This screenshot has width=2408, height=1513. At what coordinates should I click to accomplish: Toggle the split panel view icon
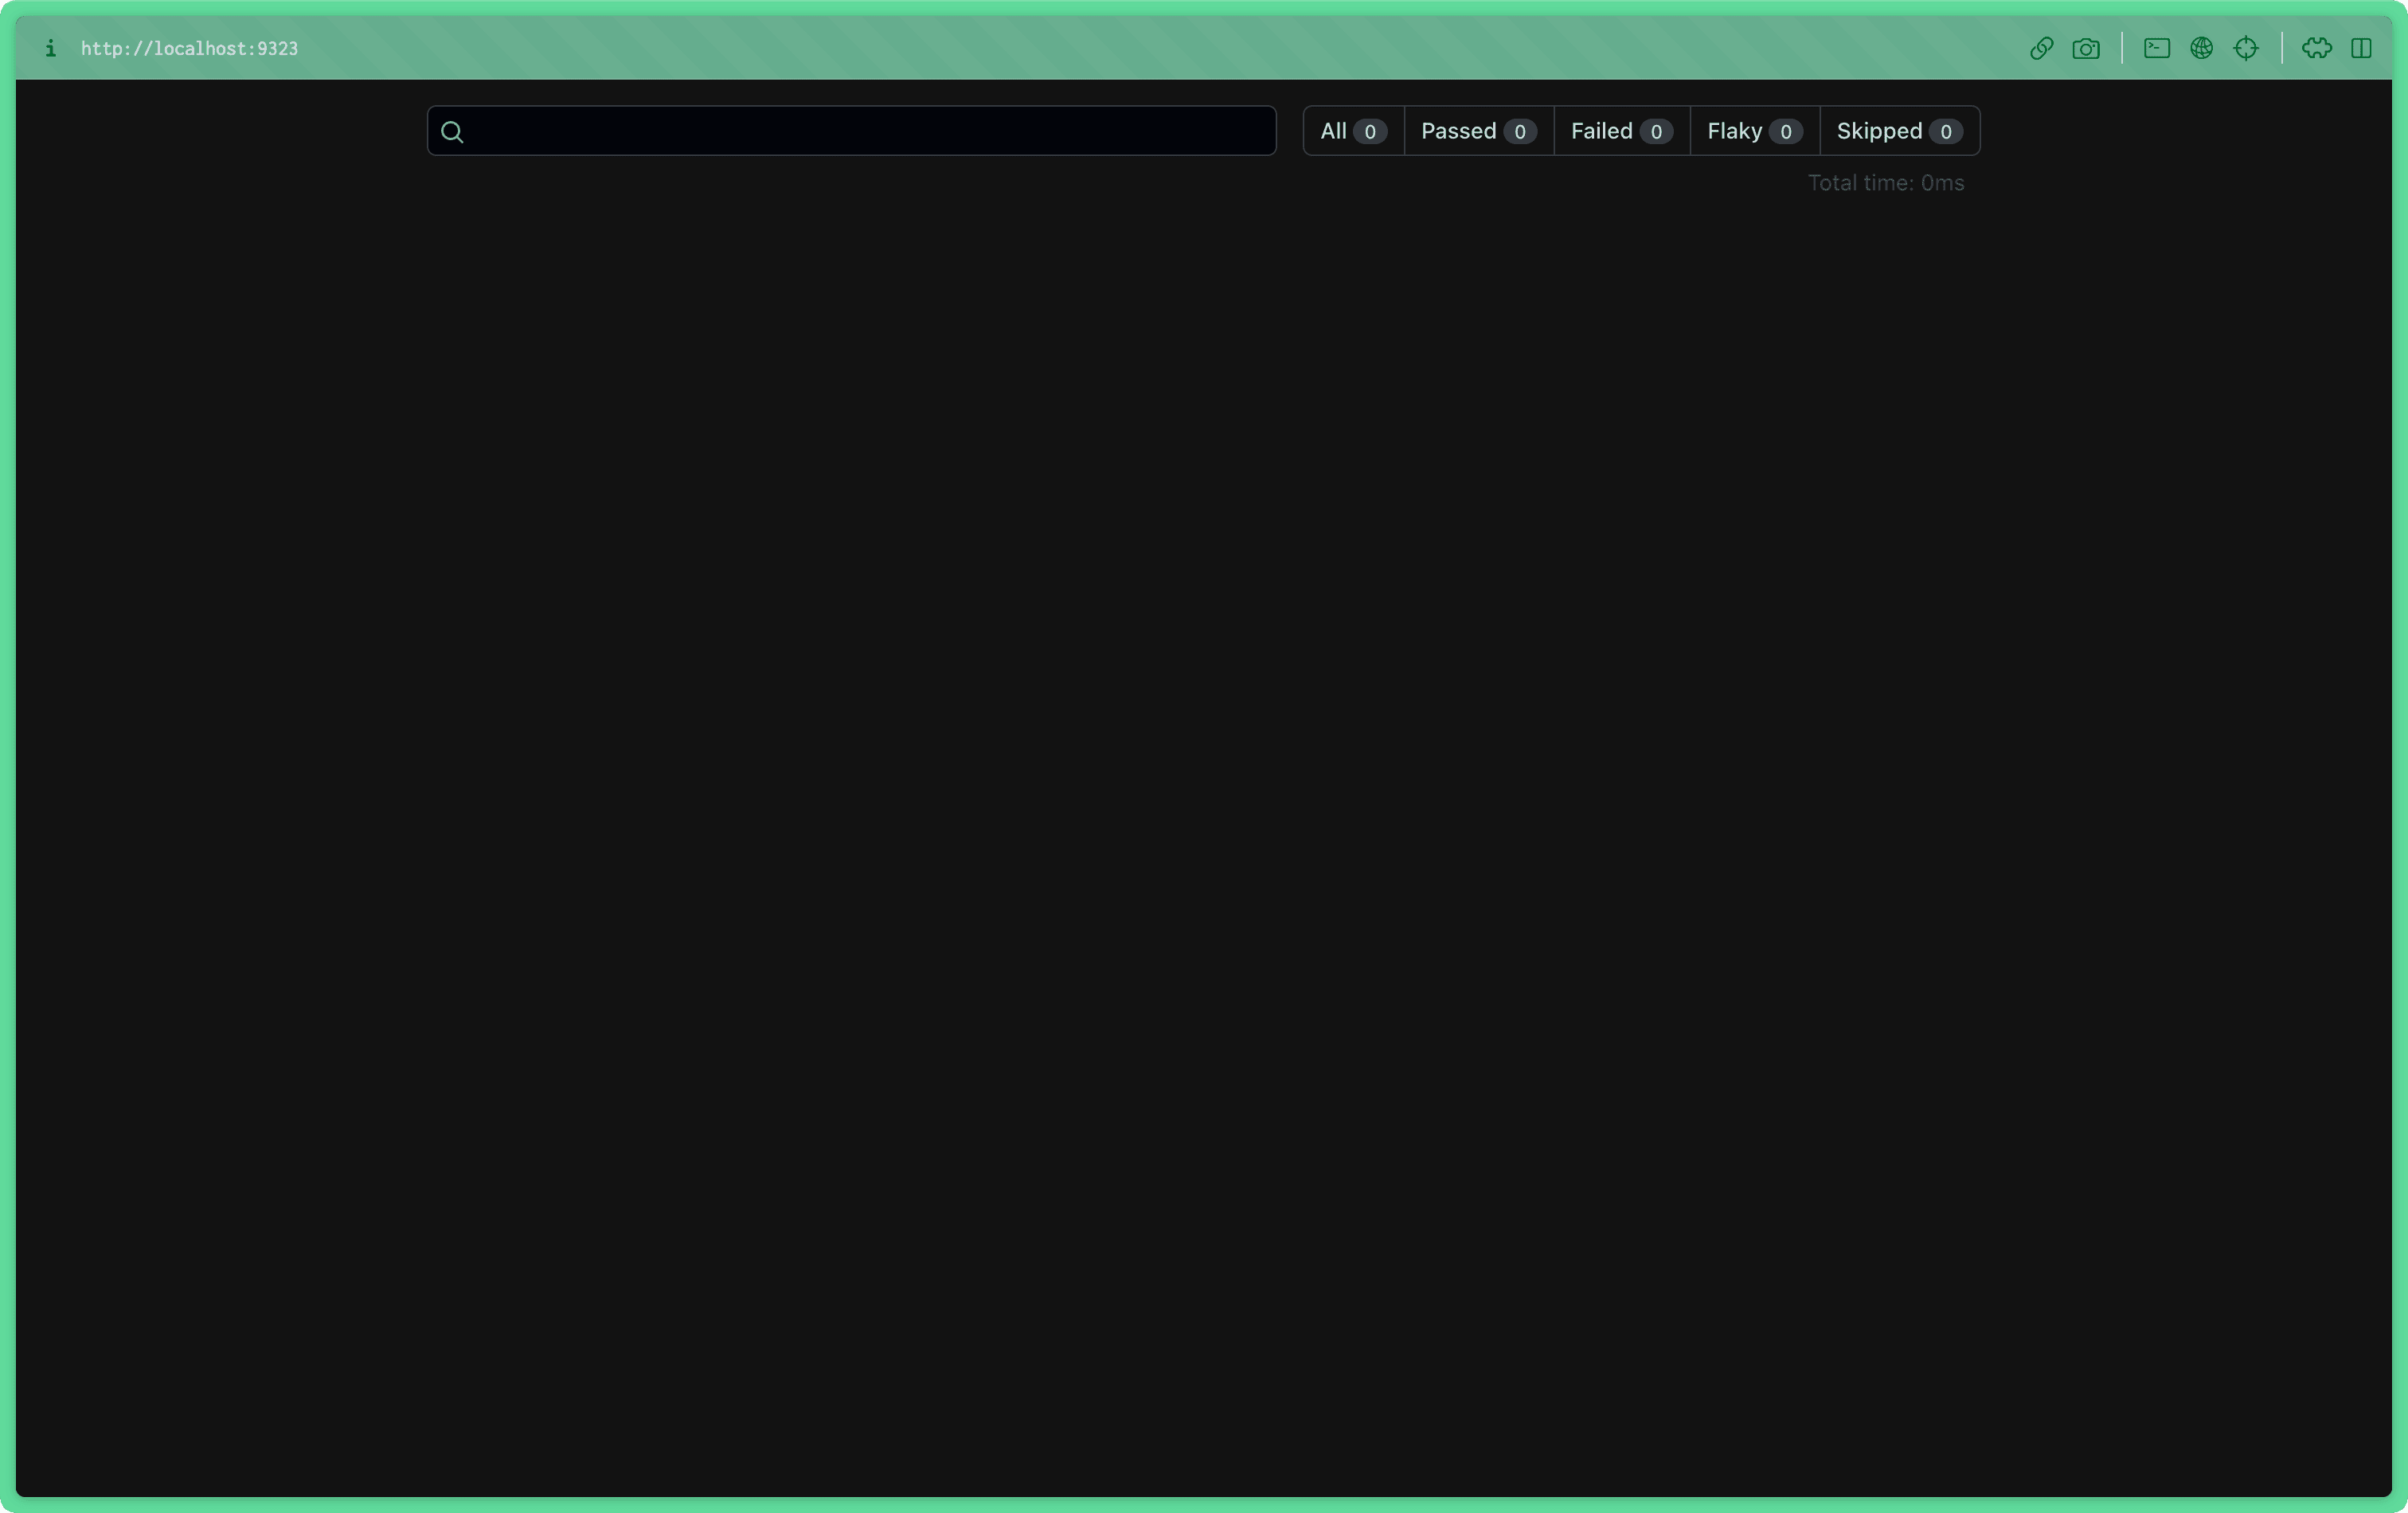(x=2363, y=48)
